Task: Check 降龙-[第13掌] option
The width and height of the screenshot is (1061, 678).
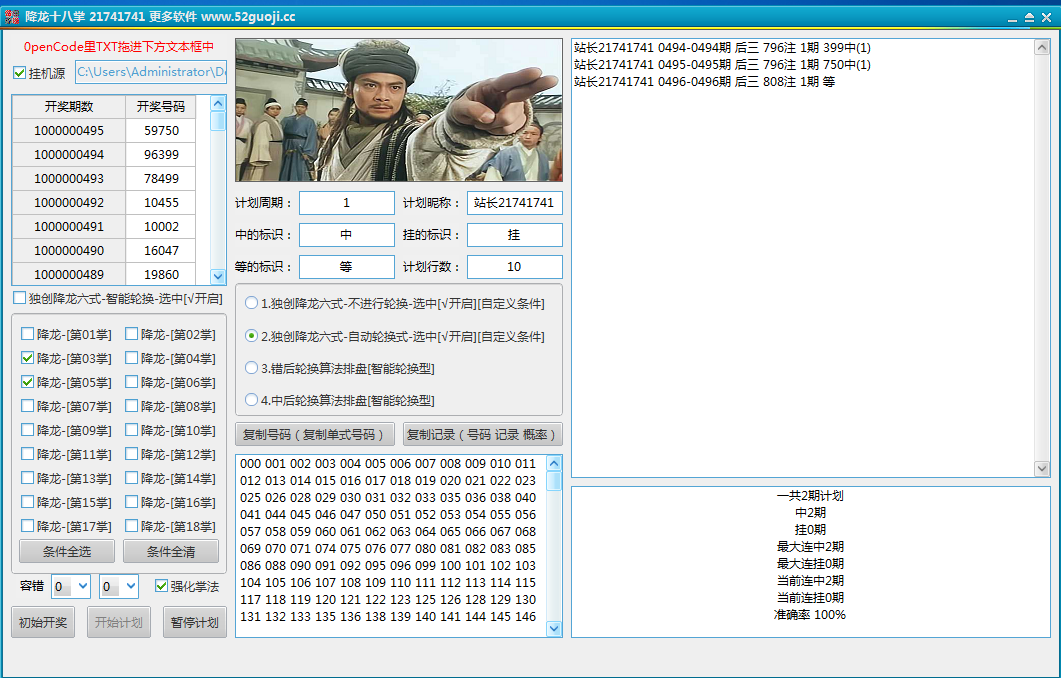Action: pos(28,478)
